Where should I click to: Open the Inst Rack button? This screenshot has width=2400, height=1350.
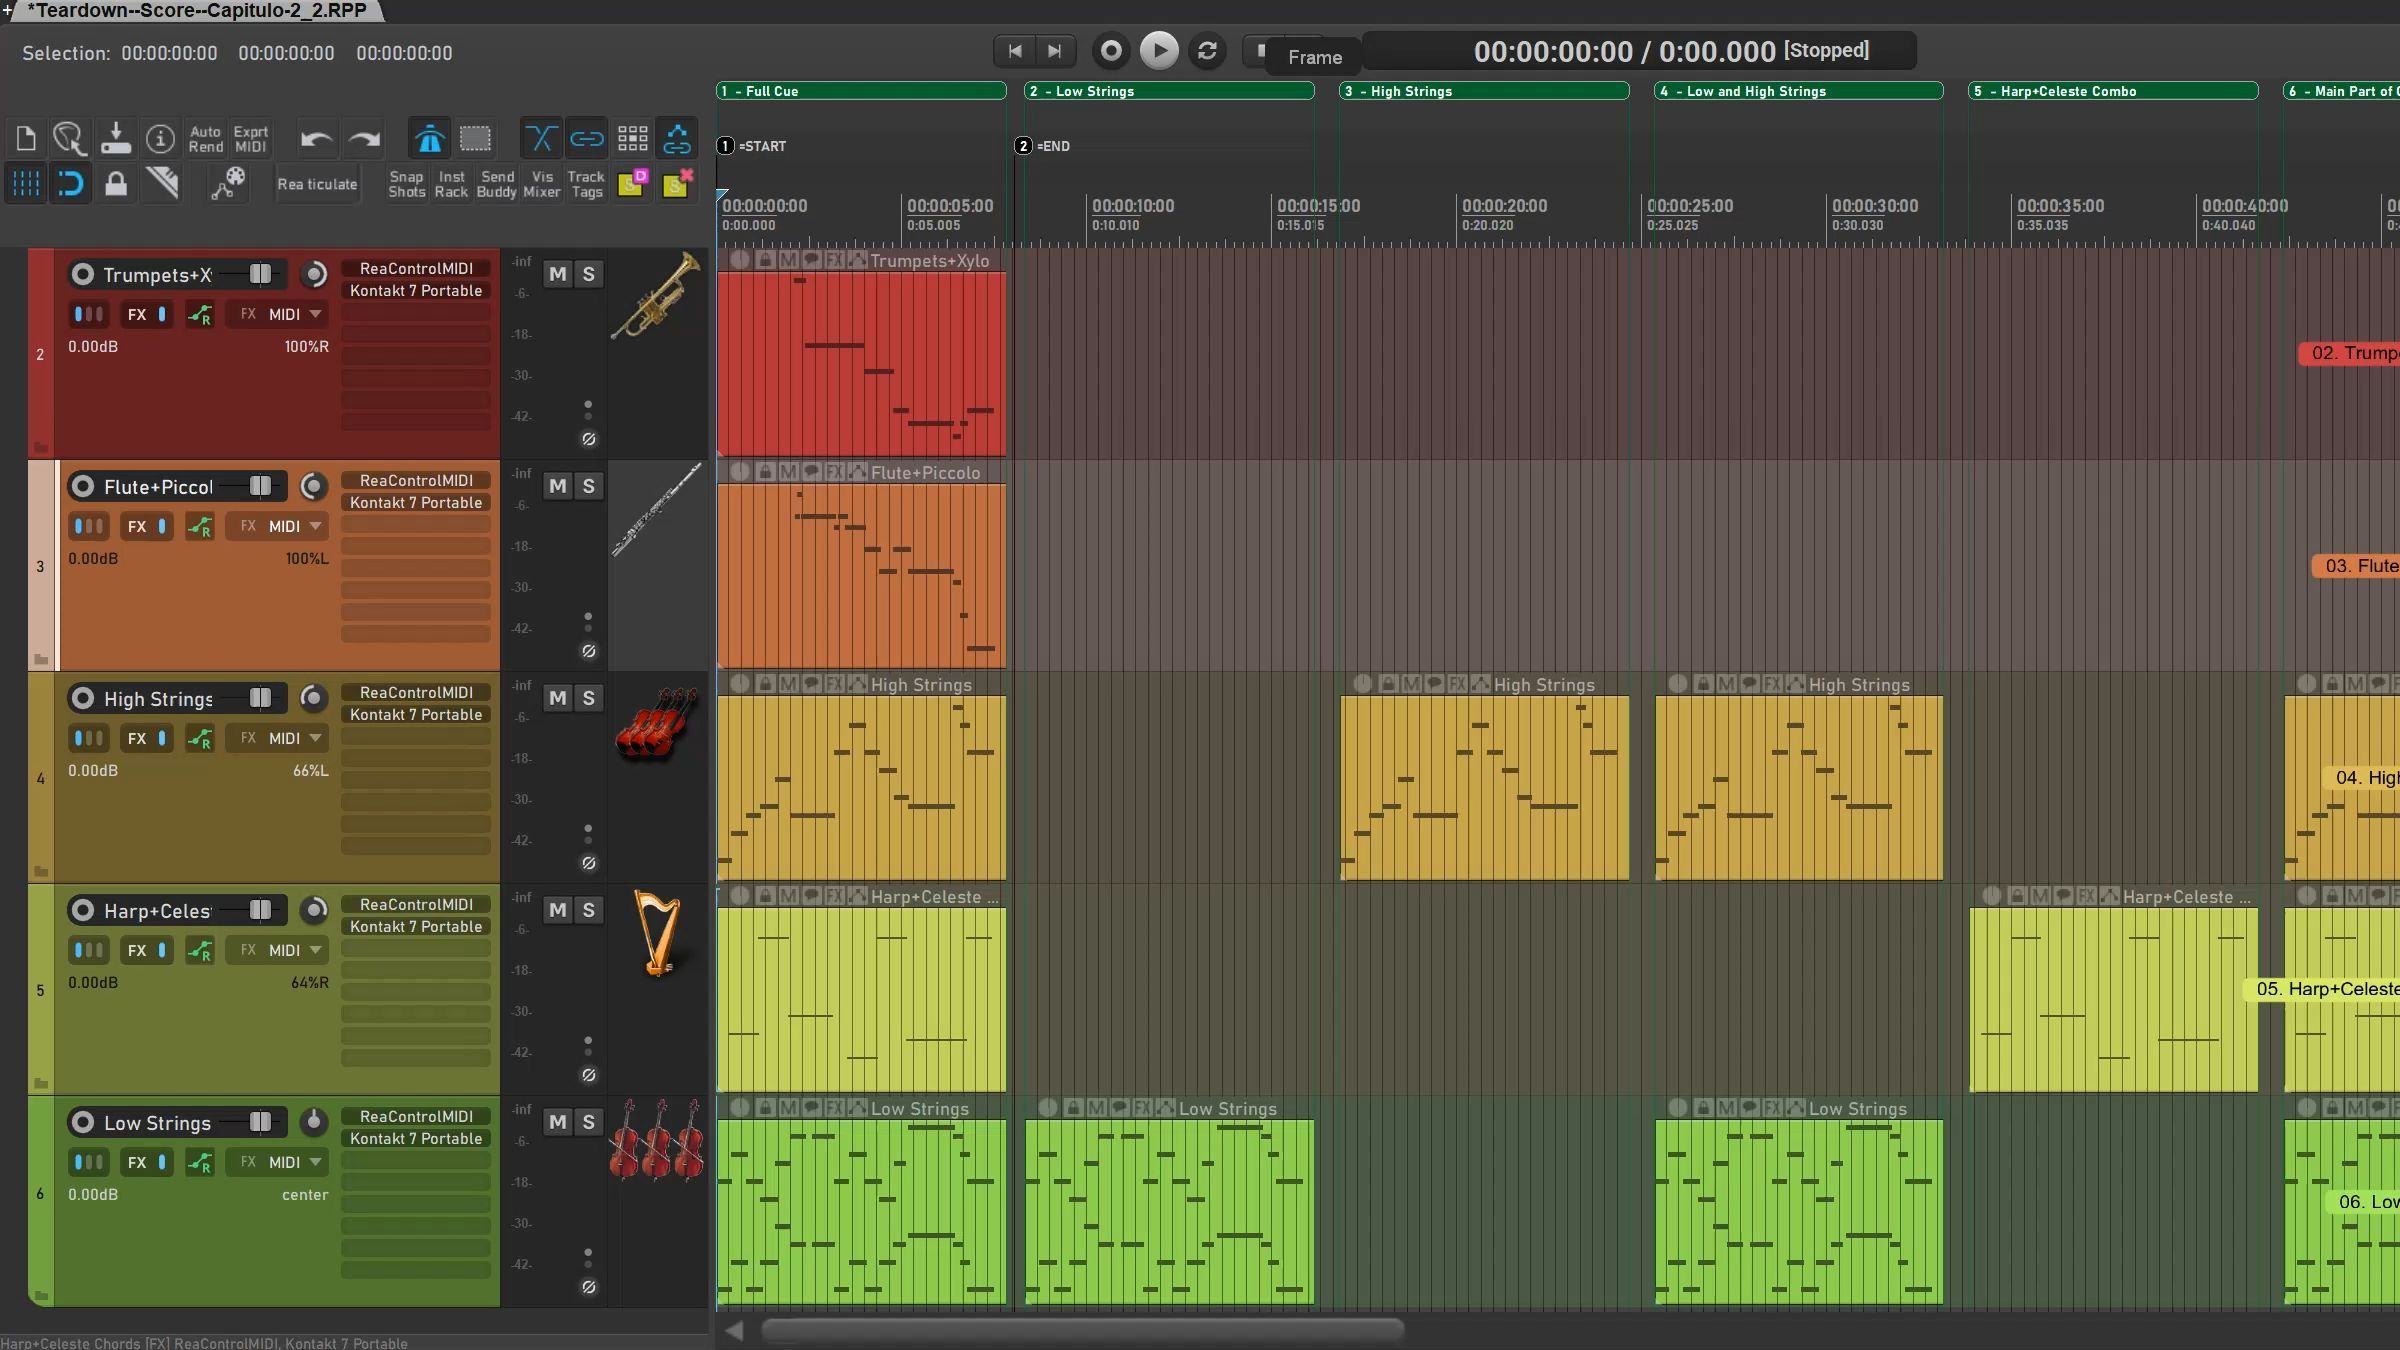coord(451,184)
